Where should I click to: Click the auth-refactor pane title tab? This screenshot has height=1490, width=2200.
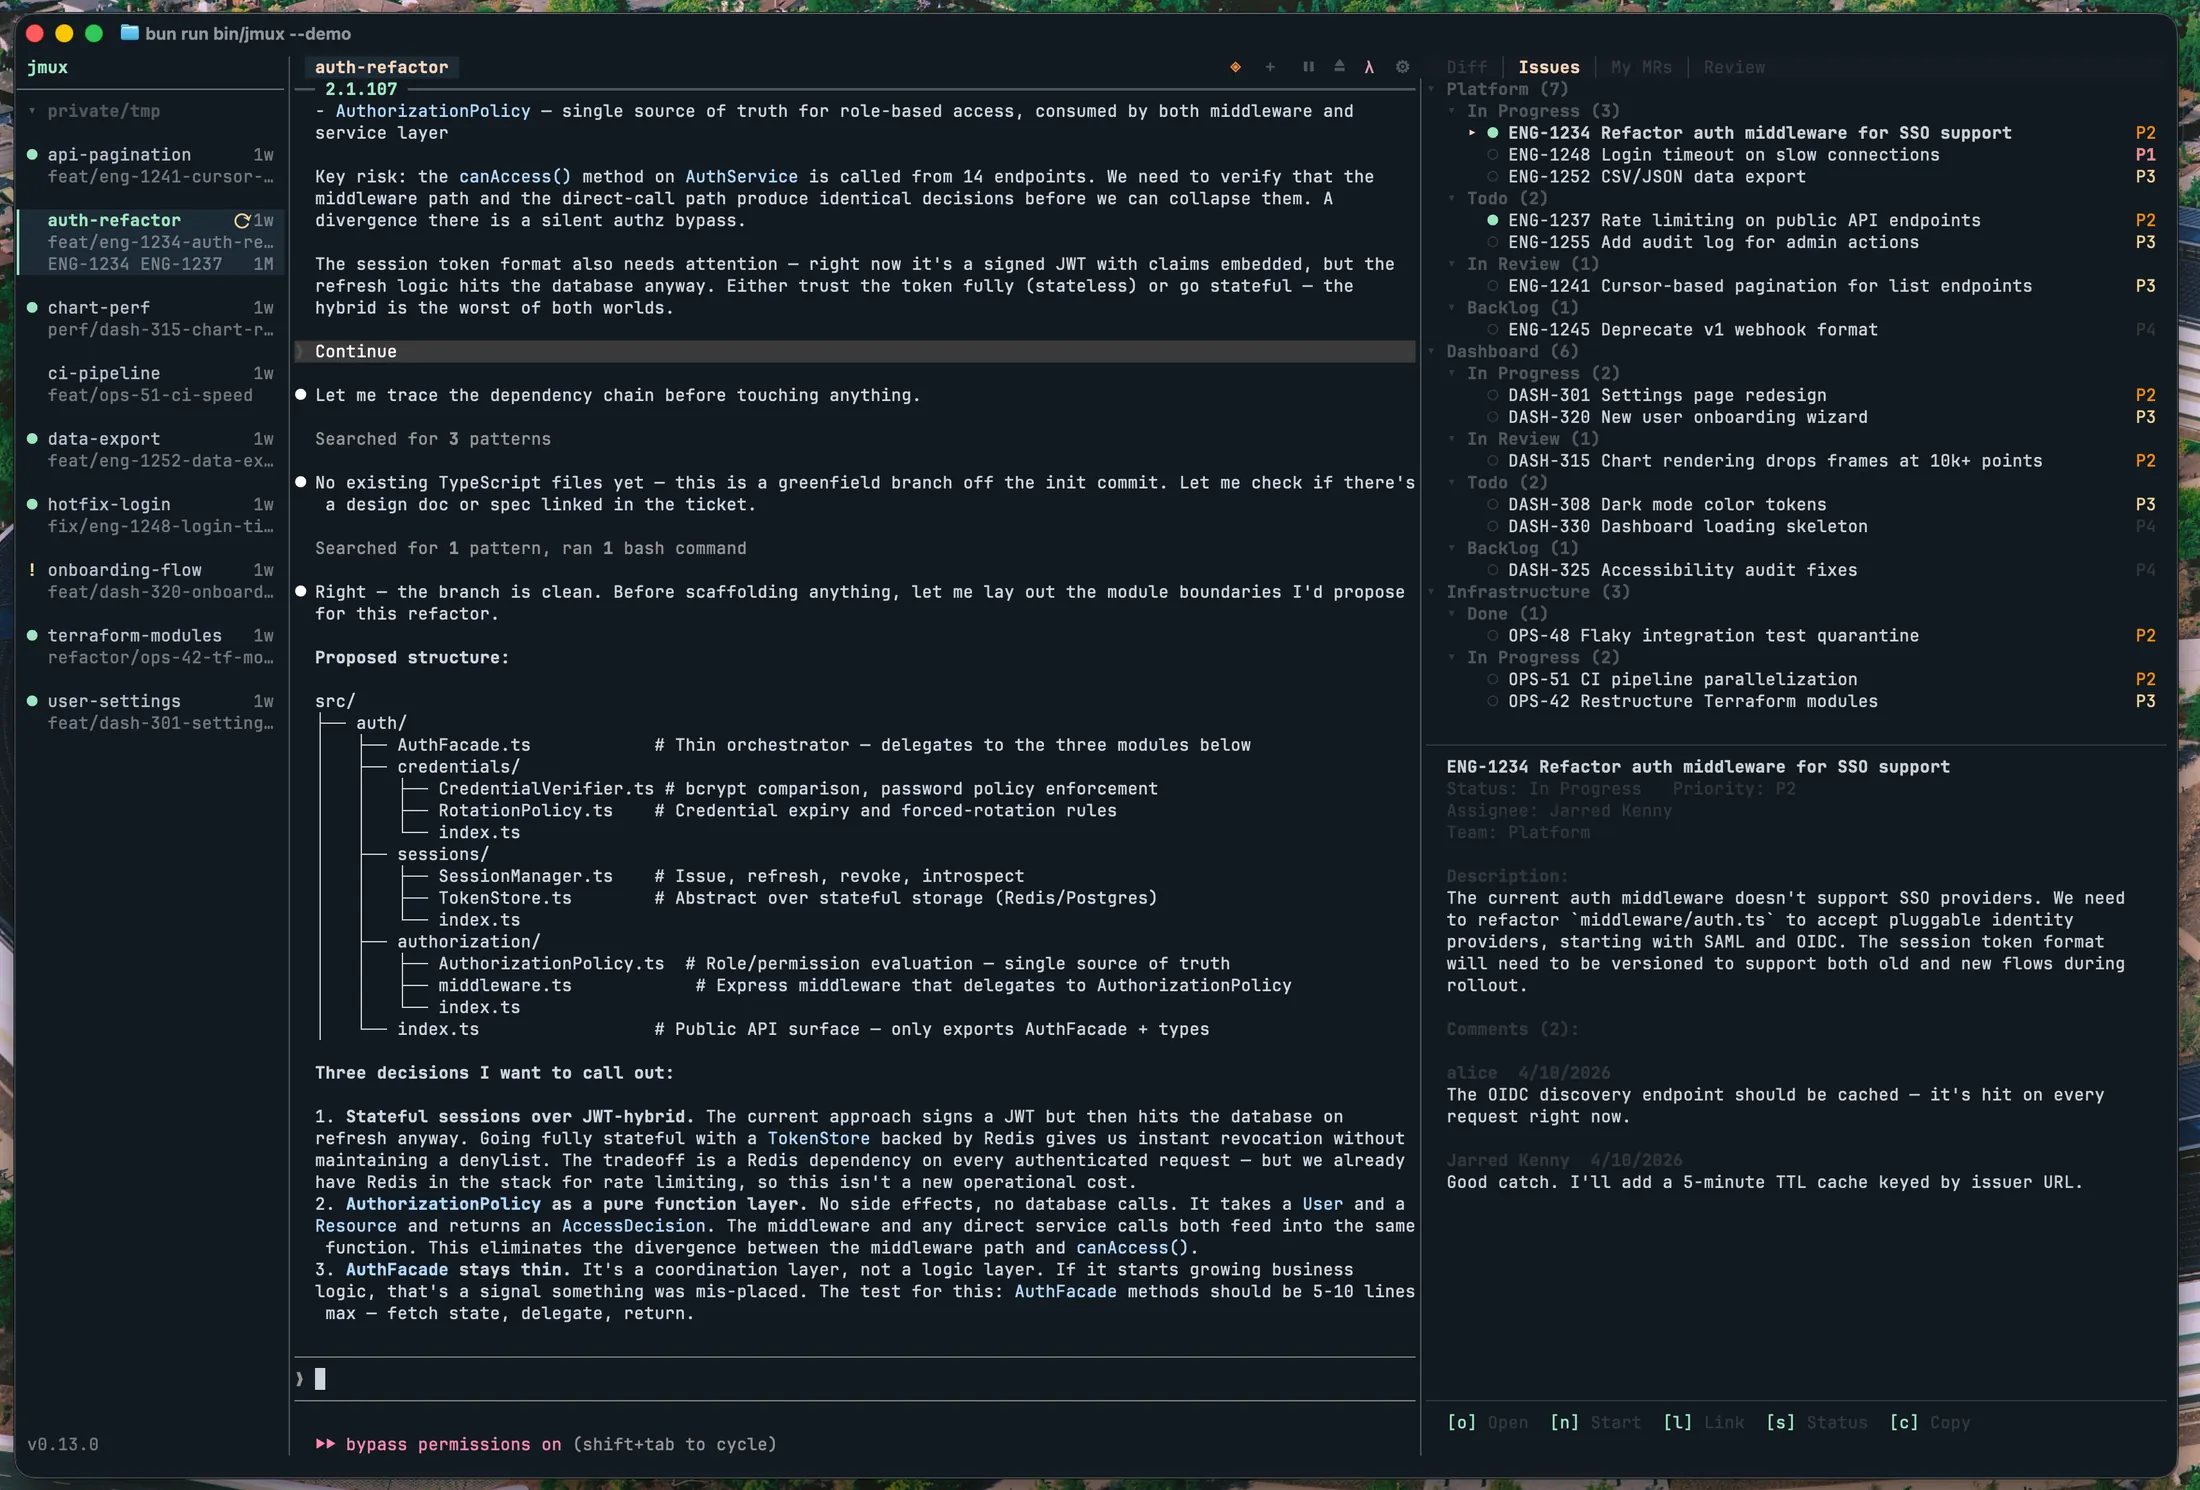381,67
